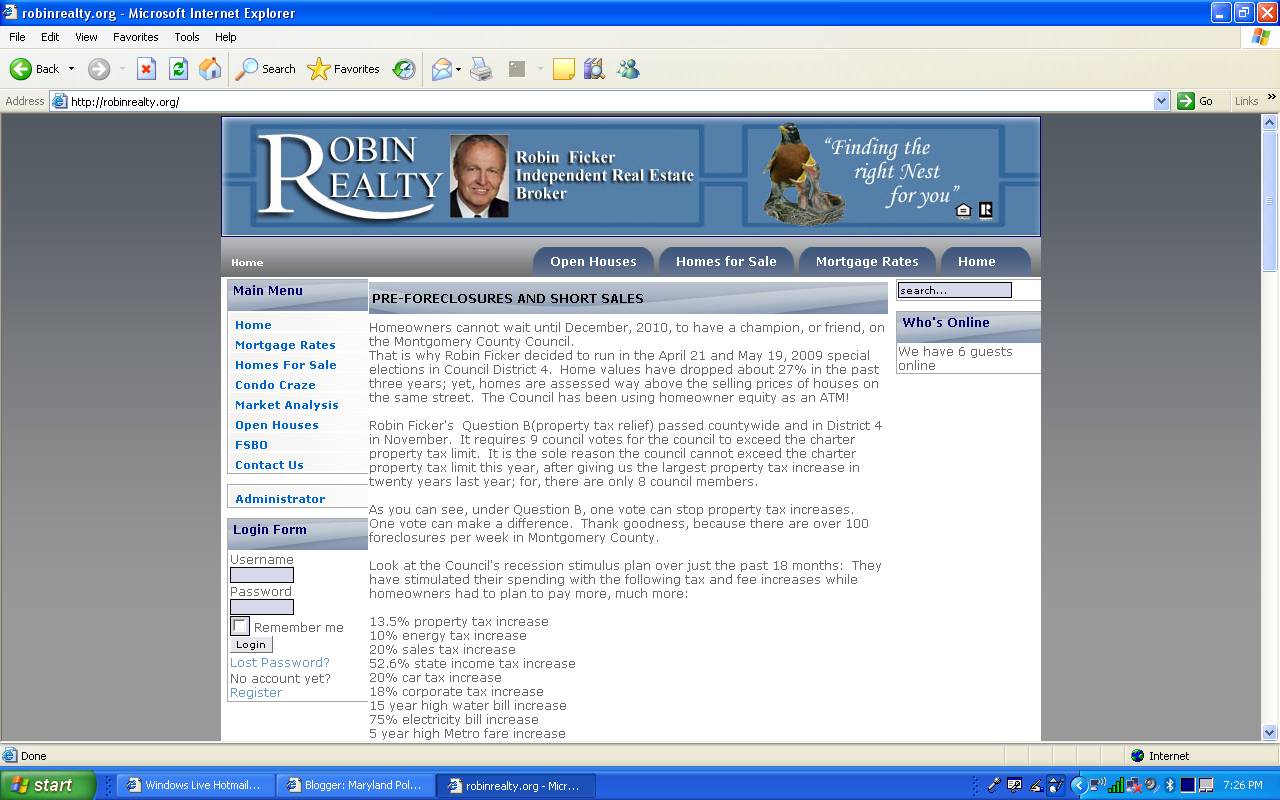This screenshot has width=1280, height=800.
Task: Open the Favorites menu in the menu bar
Action: tap(136, 37)
